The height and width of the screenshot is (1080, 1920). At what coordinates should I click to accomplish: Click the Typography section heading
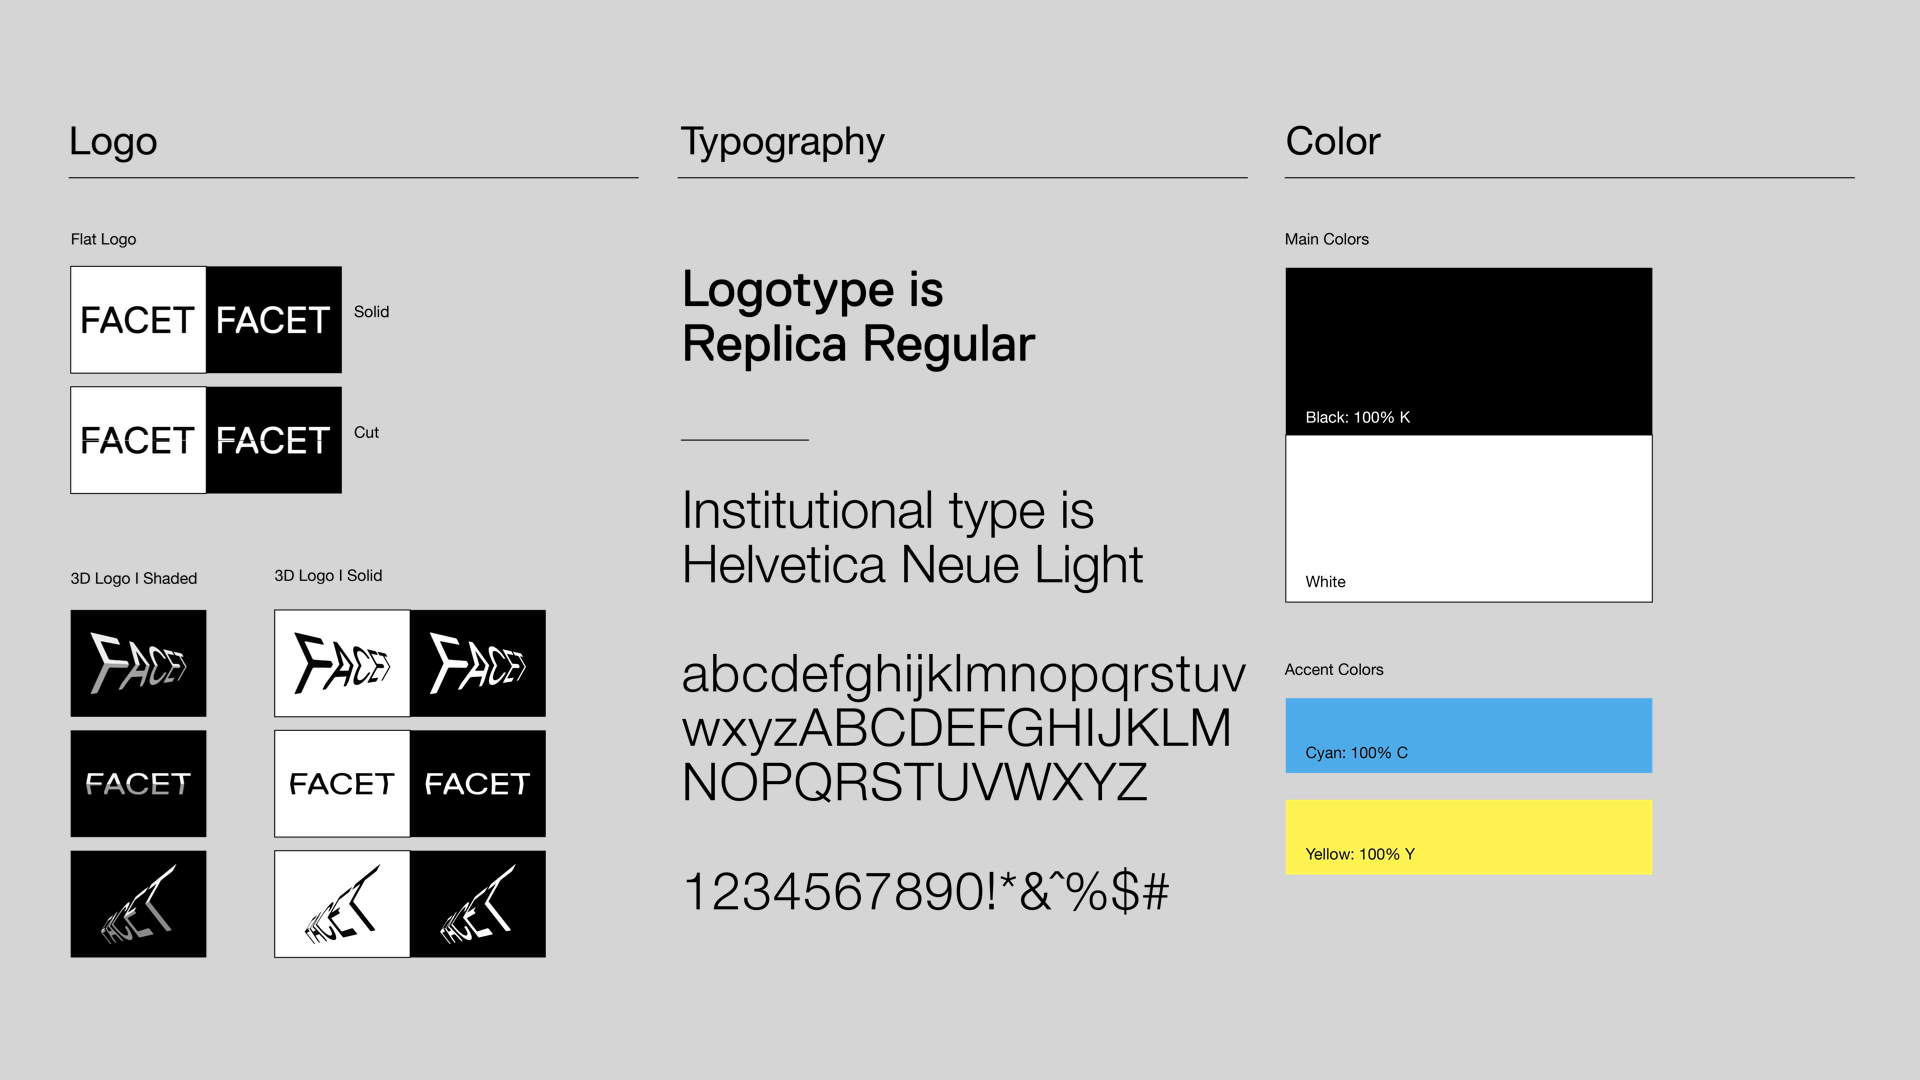click(x=783, y=142)
